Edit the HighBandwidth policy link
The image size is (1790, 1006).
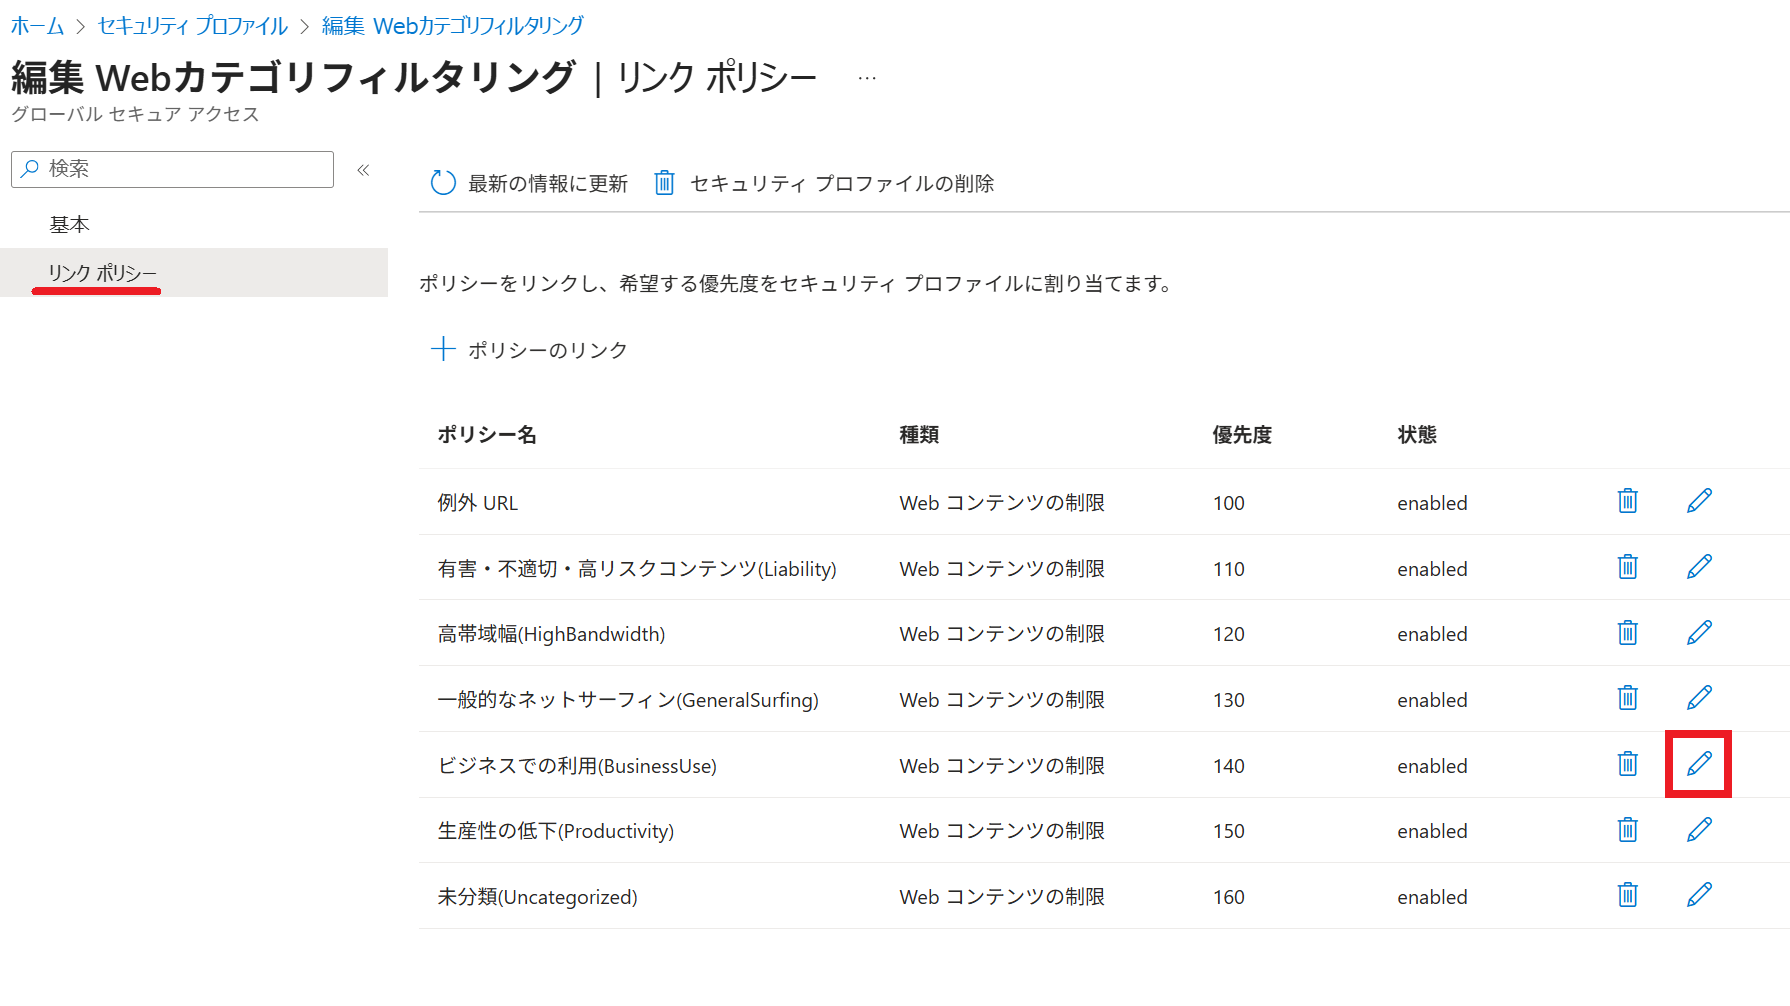tap(1699, 633)
